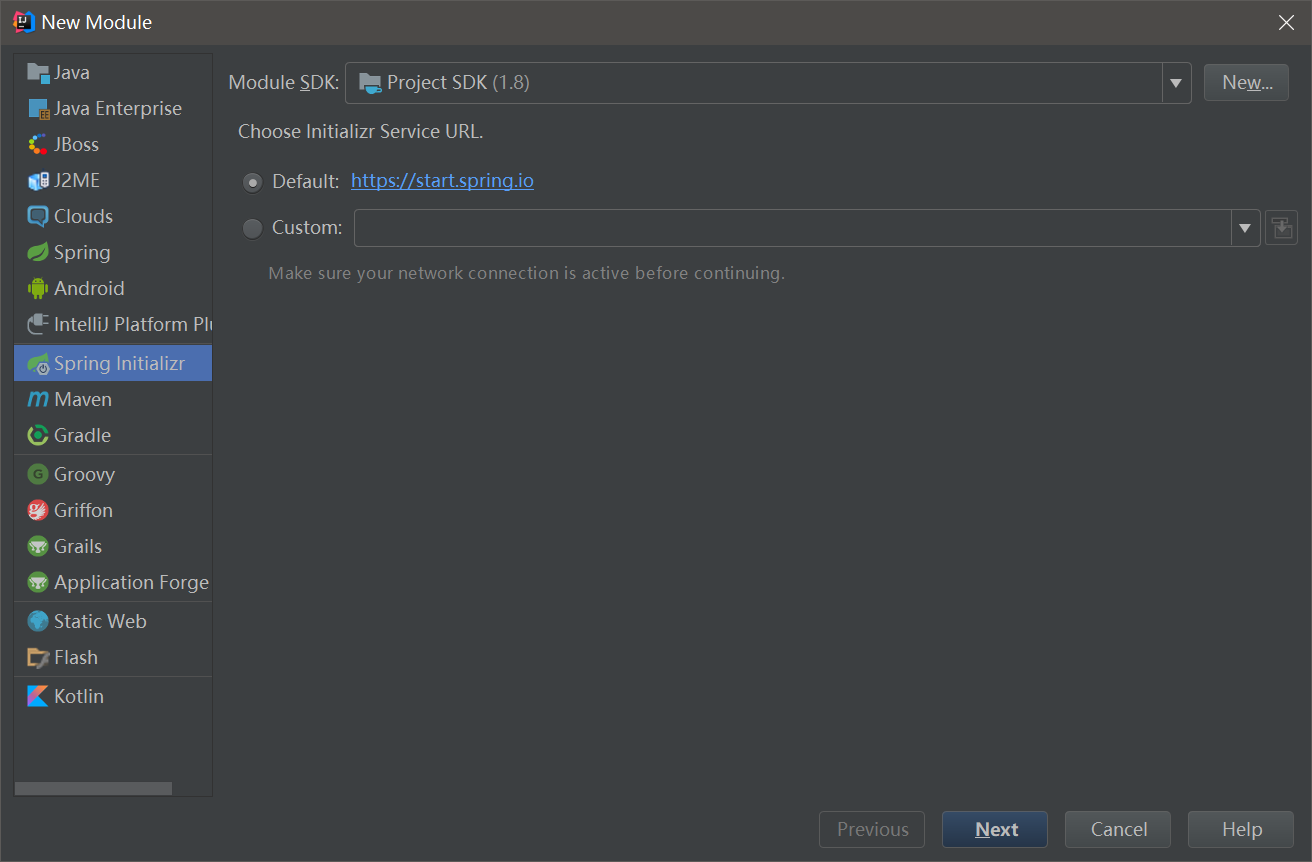Screen dimensions: 1312x862
Task: Select the Java folder icon
Action: pyautogui.click(x=38, y=73)
